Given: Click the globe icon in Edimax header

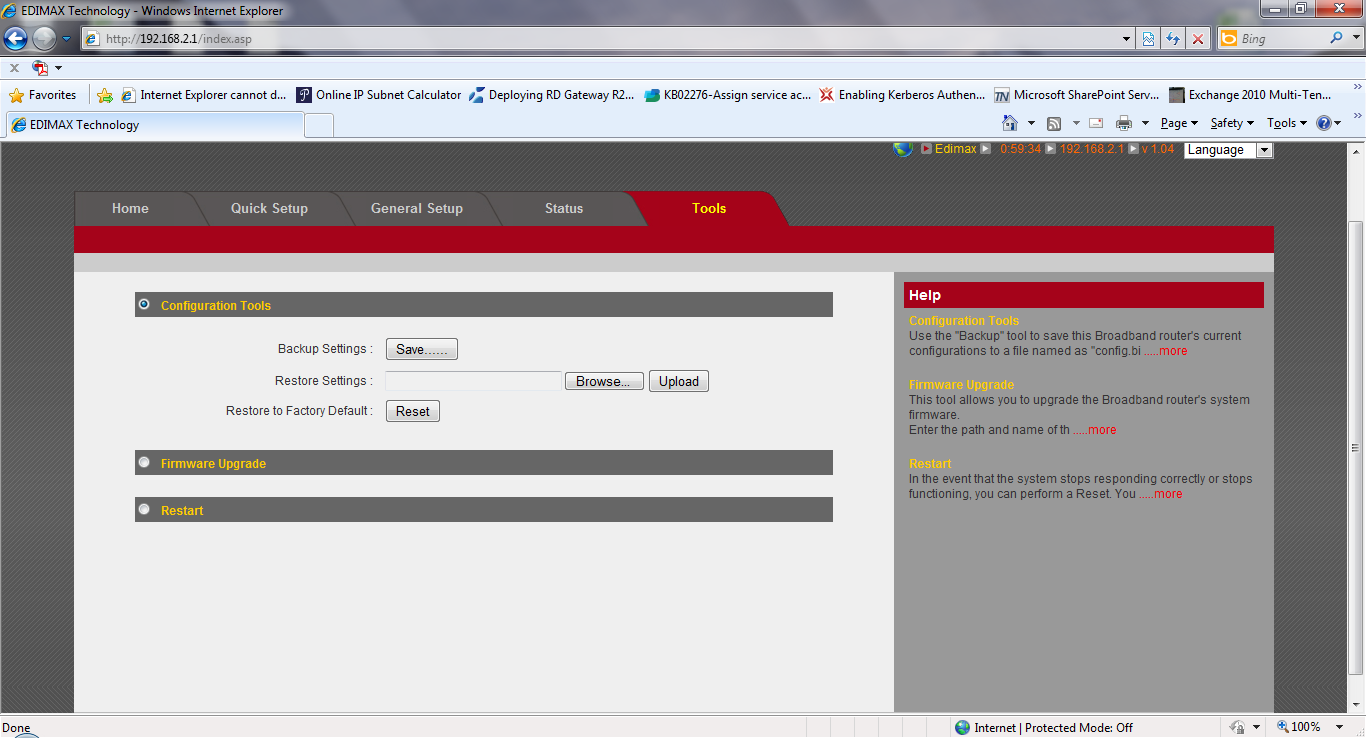Looking at the screenshot, I should pos(903,149).
